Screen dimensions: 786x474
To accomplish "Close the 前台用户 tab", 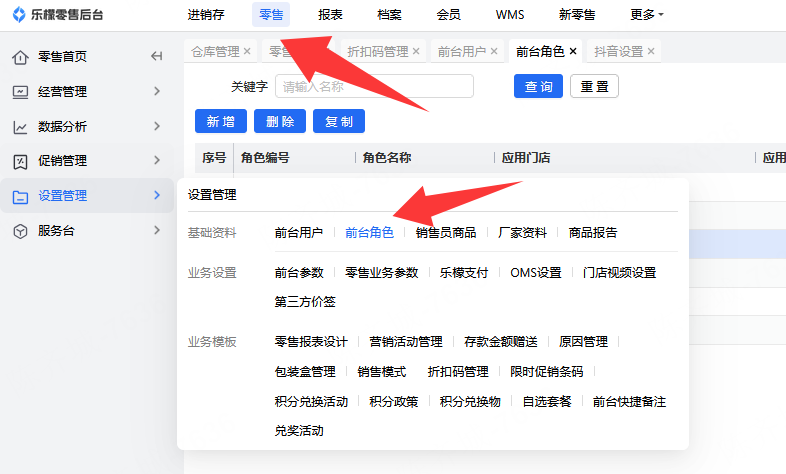I will coord(494,51).
